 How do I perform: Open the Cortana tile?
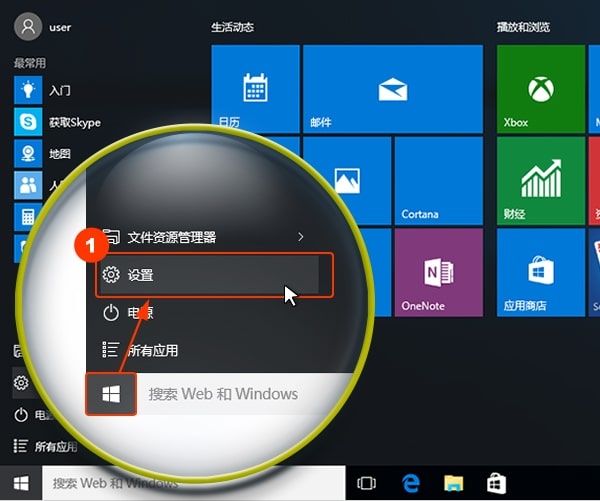click(439, 181)
